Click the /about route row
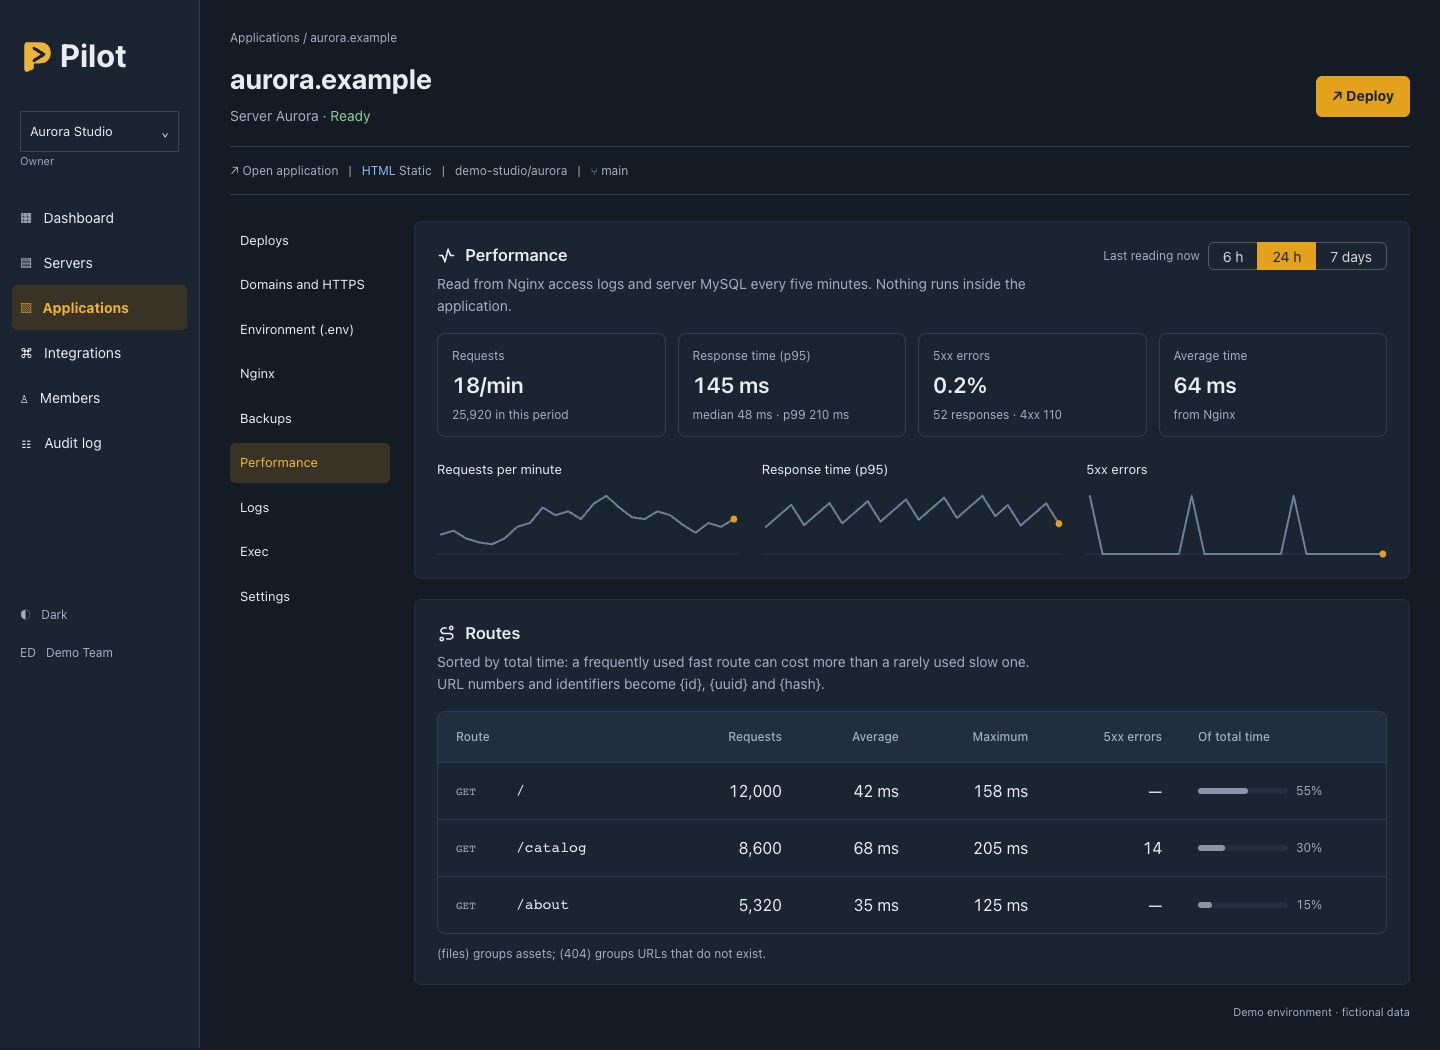 click(x=912, y=905)
